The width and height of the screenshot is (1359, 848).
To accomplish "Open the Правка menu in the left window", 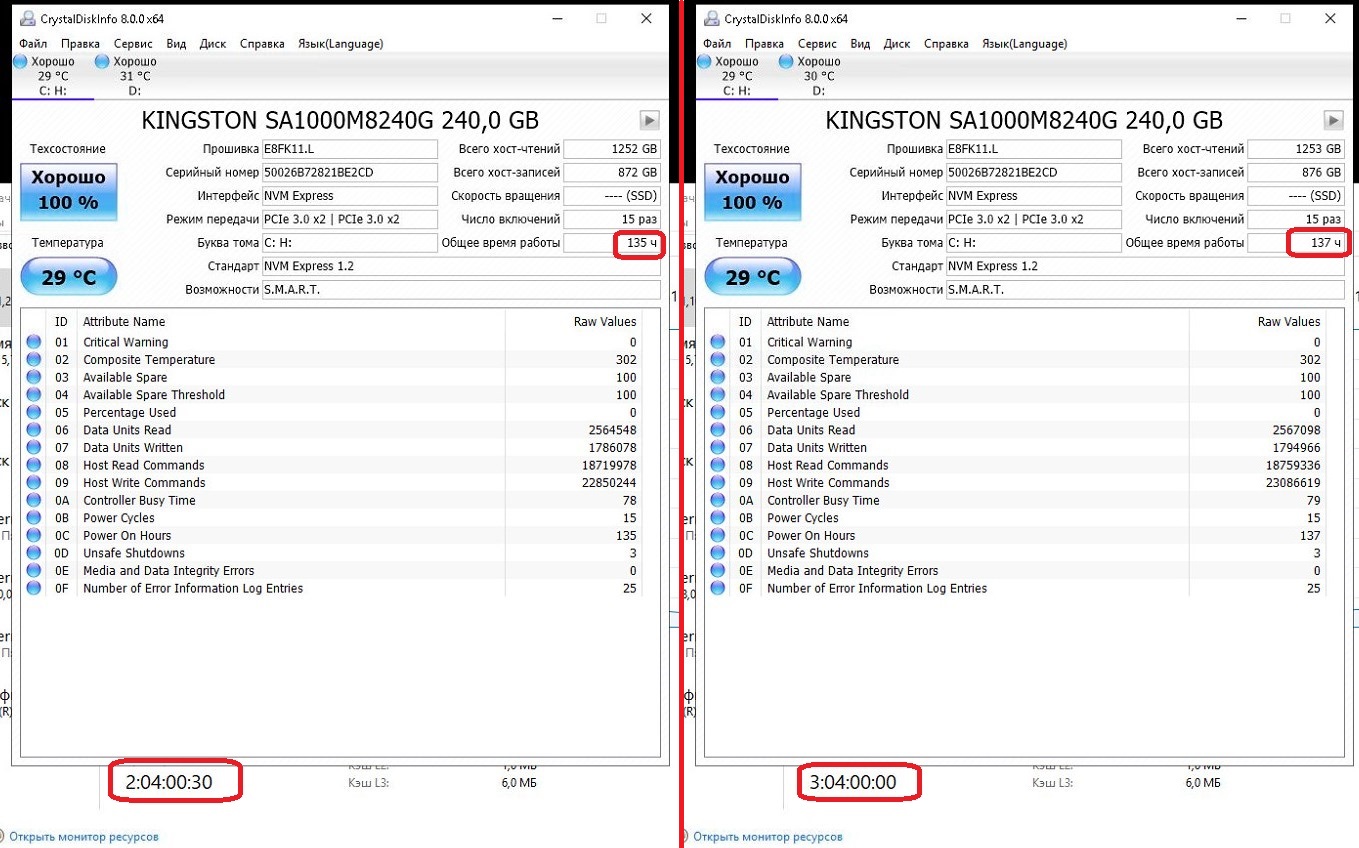I will click(80, 44).
